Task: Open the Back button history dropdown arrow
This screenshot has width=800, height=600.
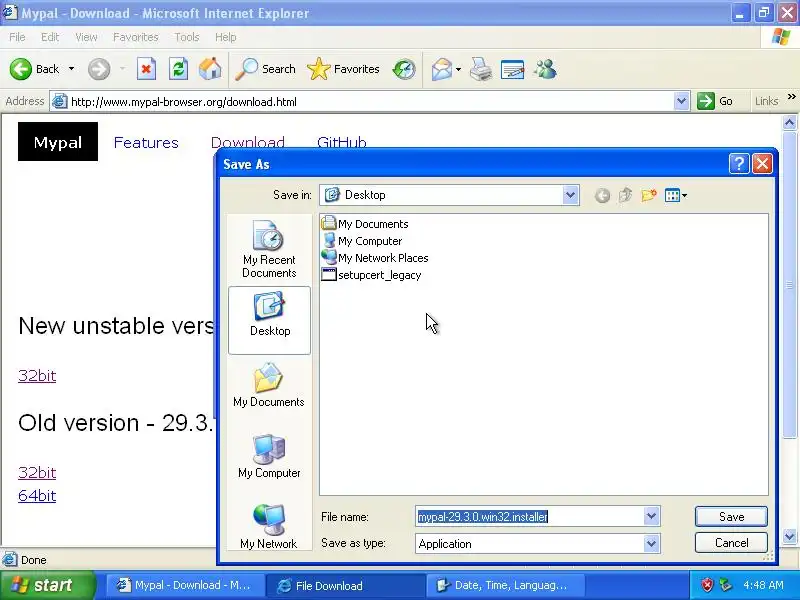Action: coord(71,69)
